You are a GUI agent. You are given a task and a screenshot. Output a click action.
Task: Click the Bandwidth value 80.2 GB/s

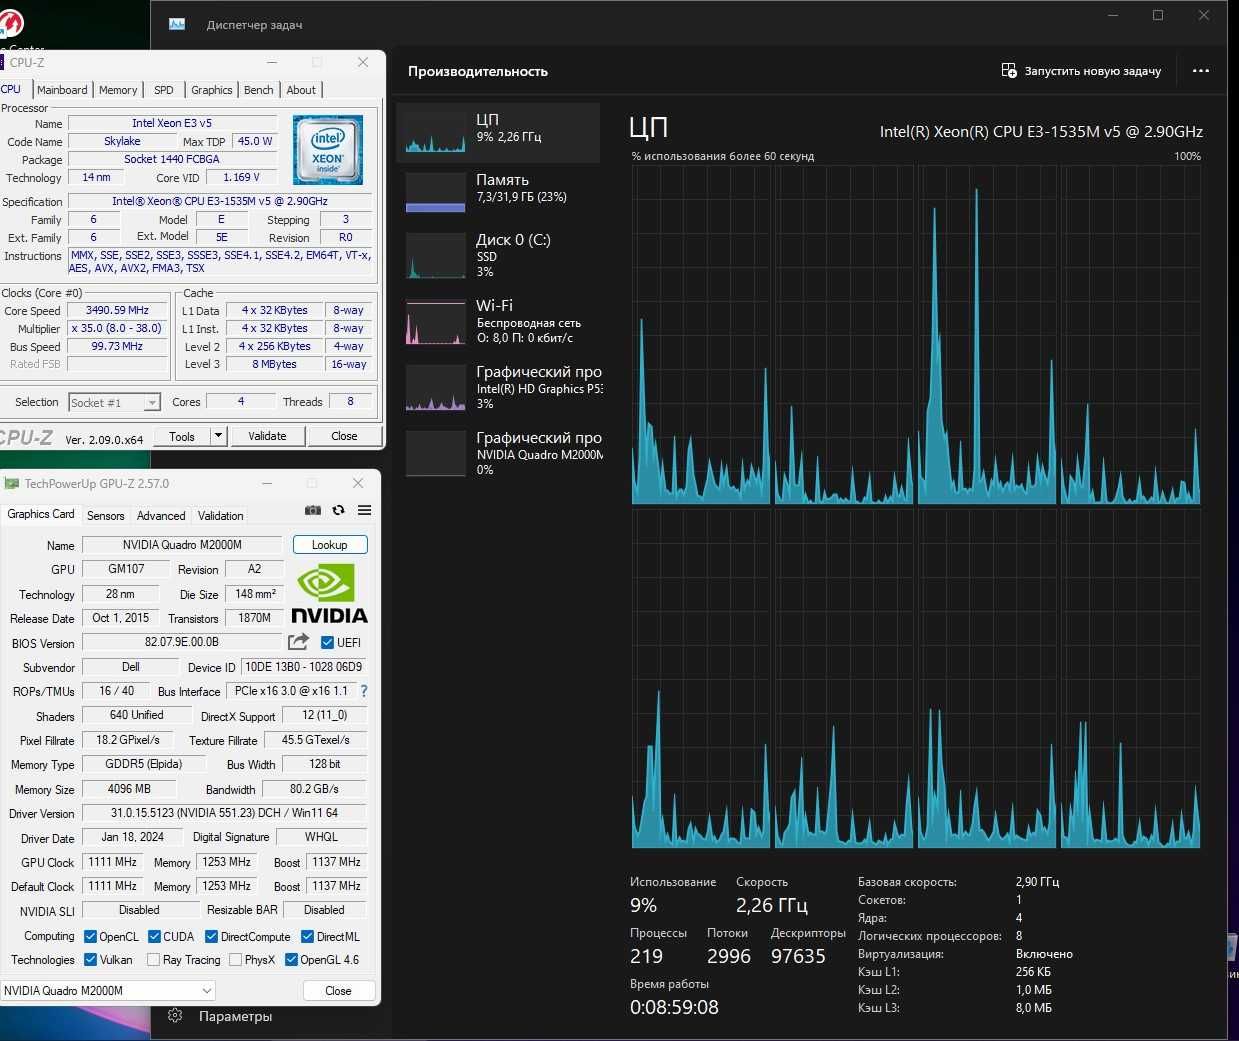point(314,789)
